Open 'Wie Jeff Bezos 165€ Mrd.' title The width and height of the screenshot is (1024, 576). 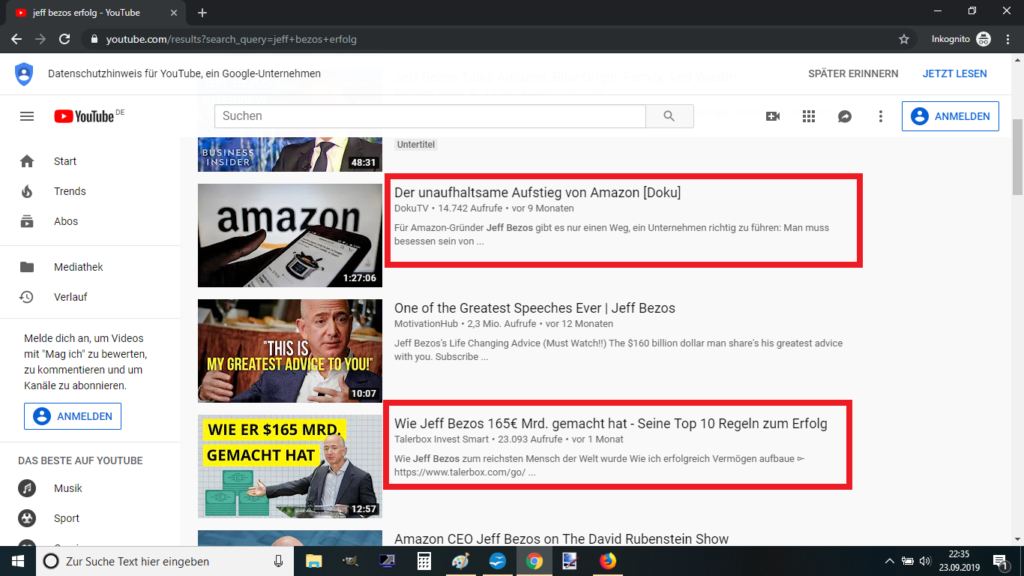point(611,424)
